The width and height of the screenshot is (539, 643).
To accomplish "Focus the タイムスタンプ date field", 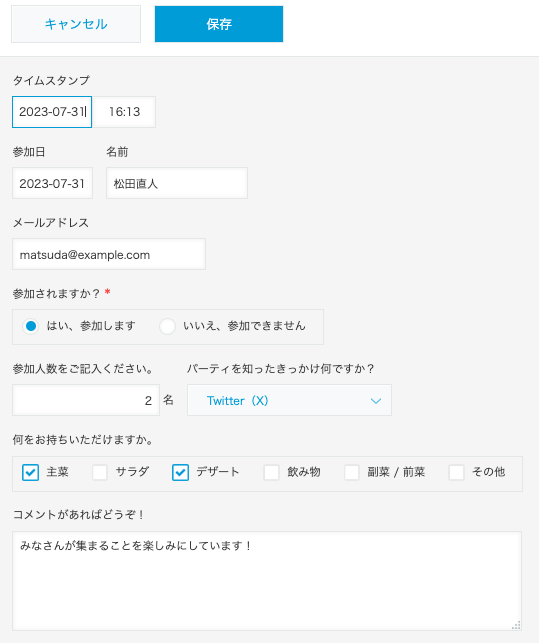I will click(x=52, y=112).
